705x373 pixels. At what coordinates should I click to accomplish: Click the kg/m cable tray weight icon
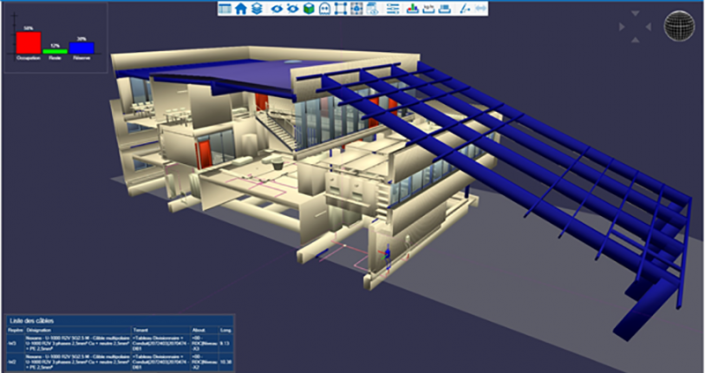point(428,9)
